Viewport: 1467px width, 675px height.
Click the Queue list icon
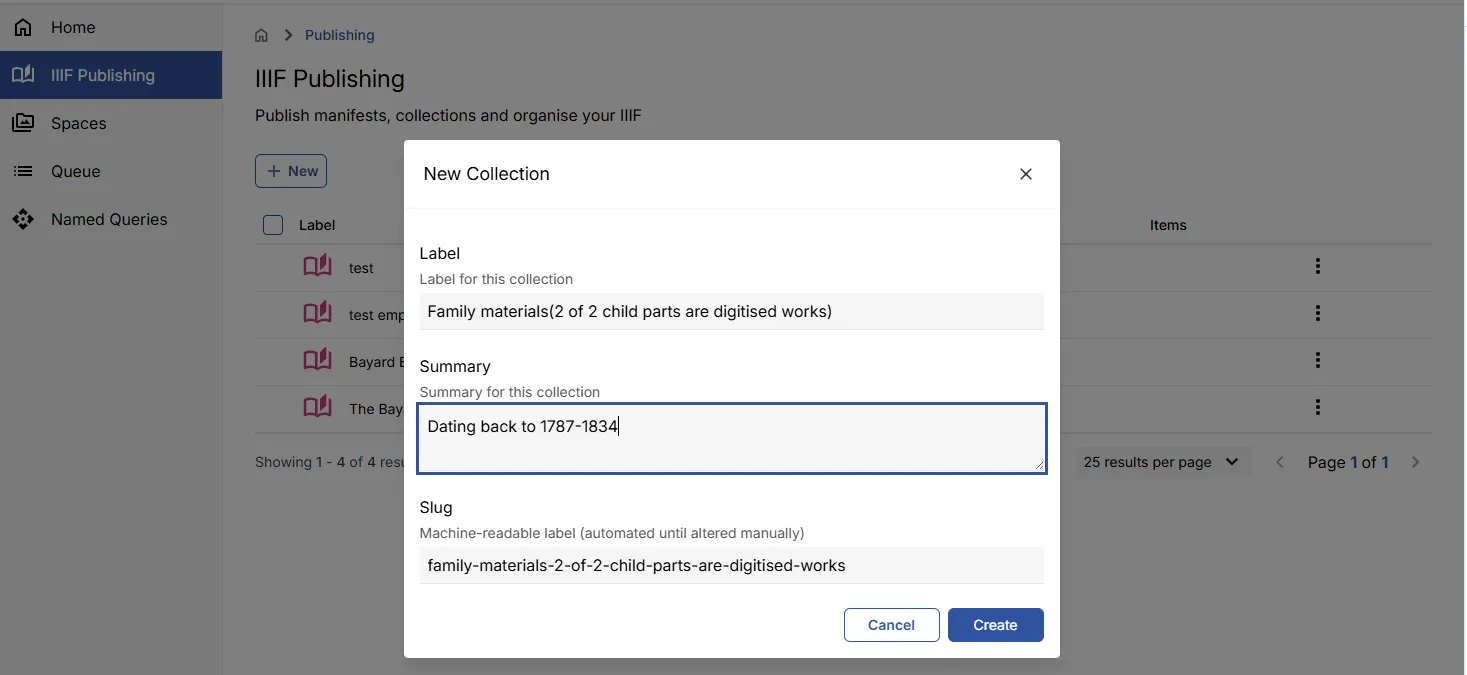[22, 171]
